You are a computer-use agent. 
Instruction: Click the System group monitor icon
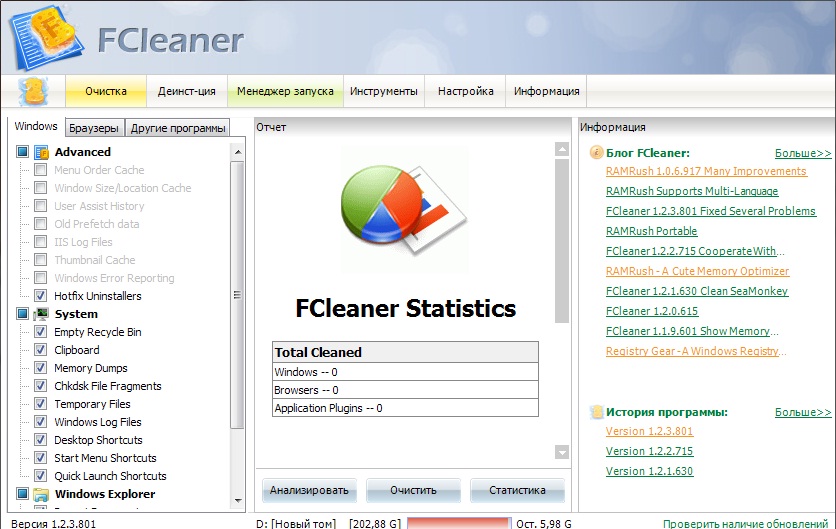point(42,314)
